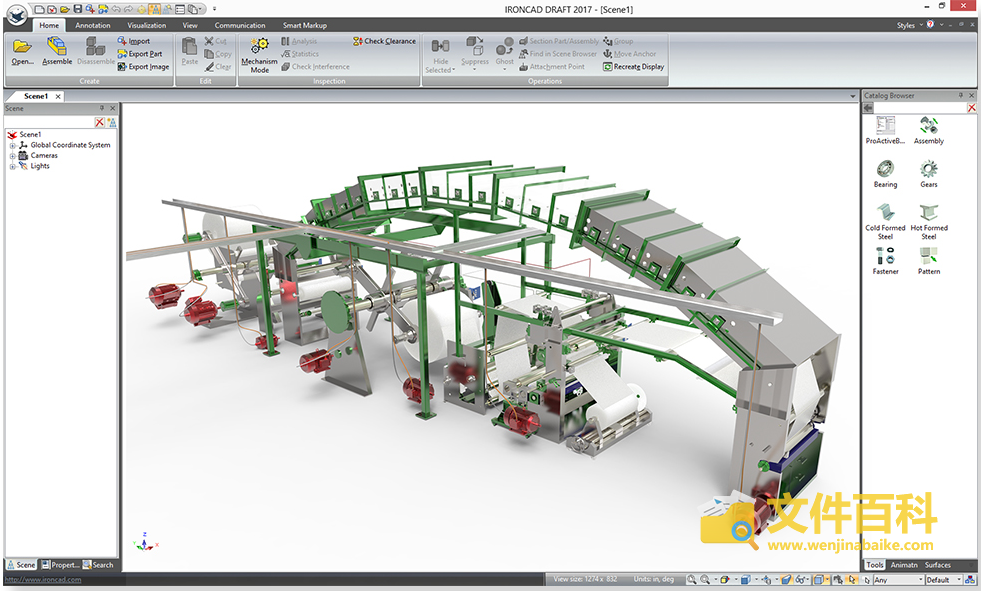Viewport: 981px width, 591px height.
Task: Pin the Scene panel with auto-hide pushpin
Action: click(101, 108)
